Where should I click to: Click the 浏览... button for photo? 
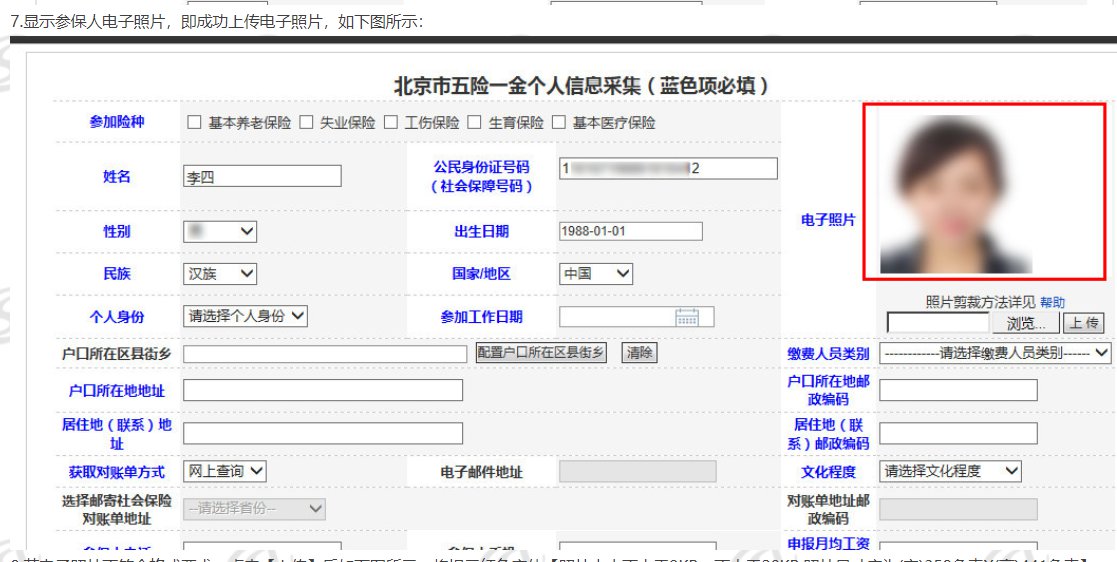pyautogui.click(x=1025, y=323)
